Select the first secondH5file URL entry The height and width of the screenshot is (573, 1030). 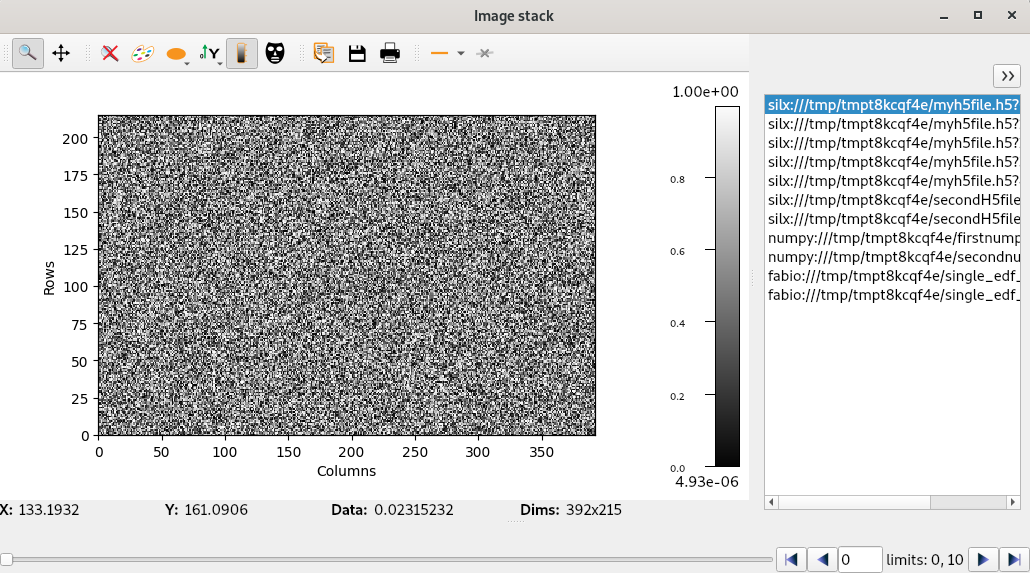pyautogui.click(x=893, y=200)
